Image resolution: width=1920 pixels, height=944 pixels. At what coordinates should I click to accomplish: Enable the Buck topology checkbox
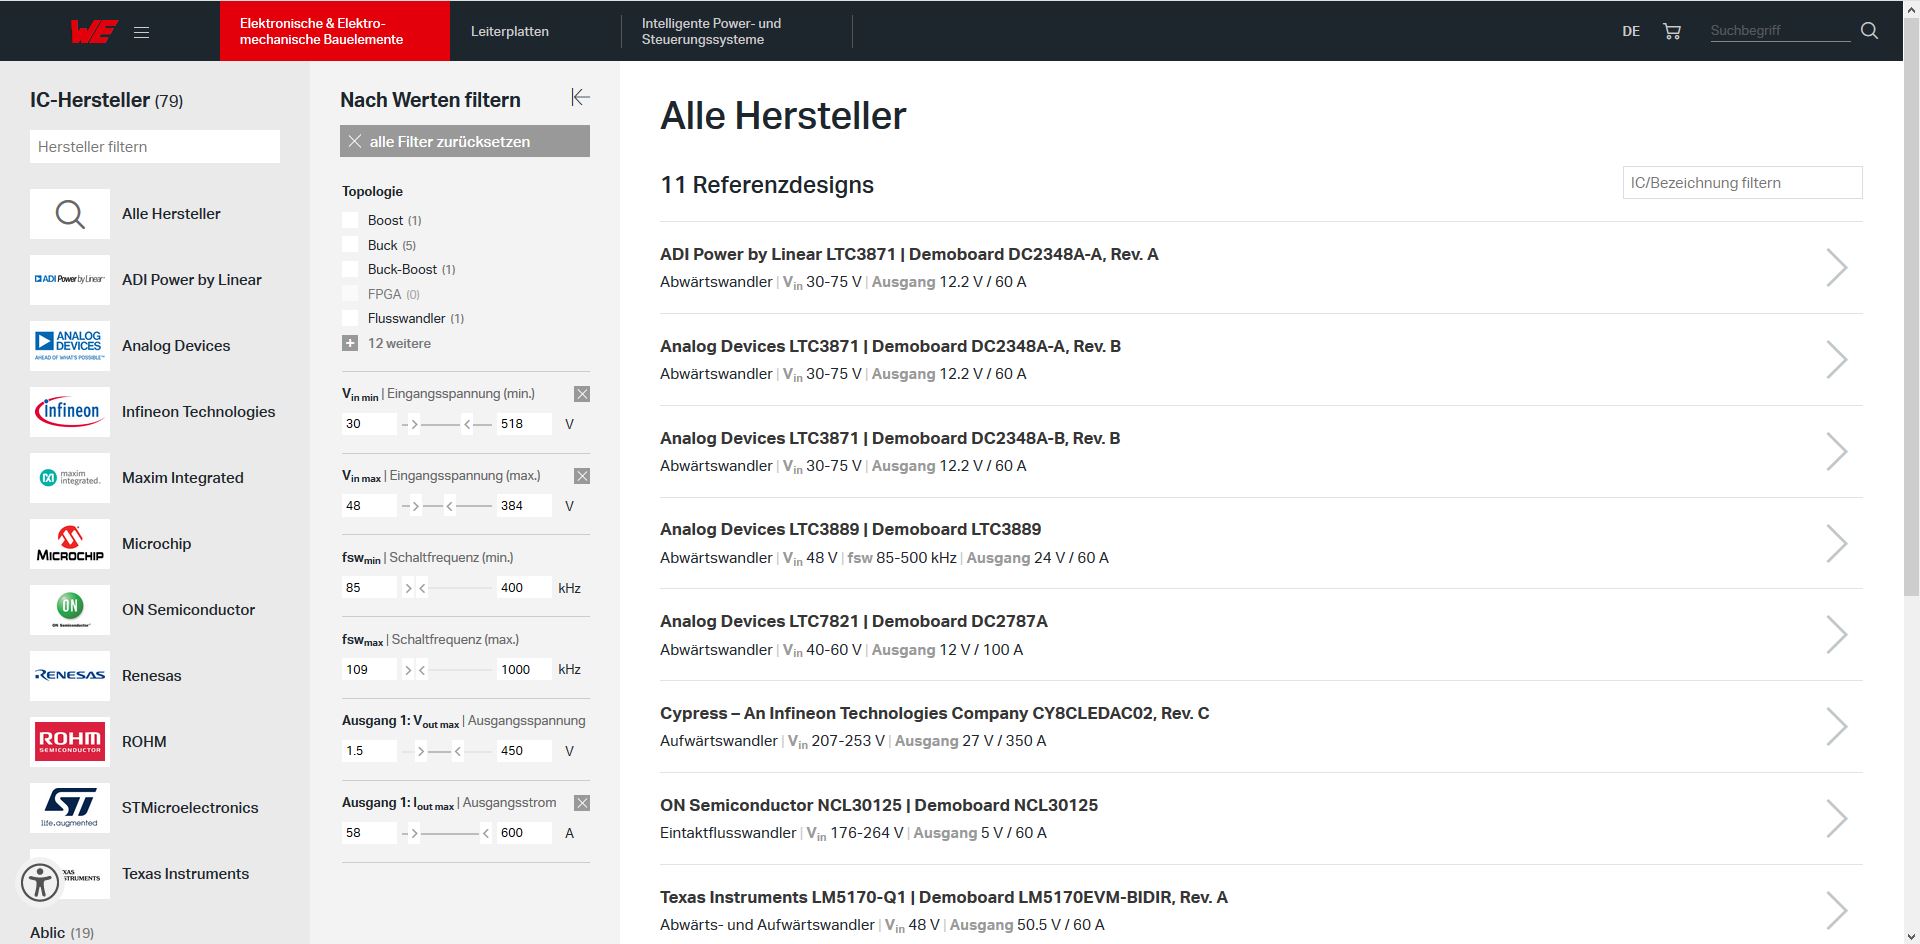pos(350,245)
